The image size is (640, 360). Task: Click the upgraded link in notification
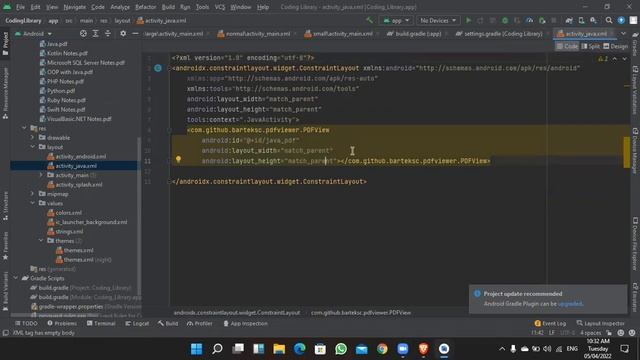570,304
